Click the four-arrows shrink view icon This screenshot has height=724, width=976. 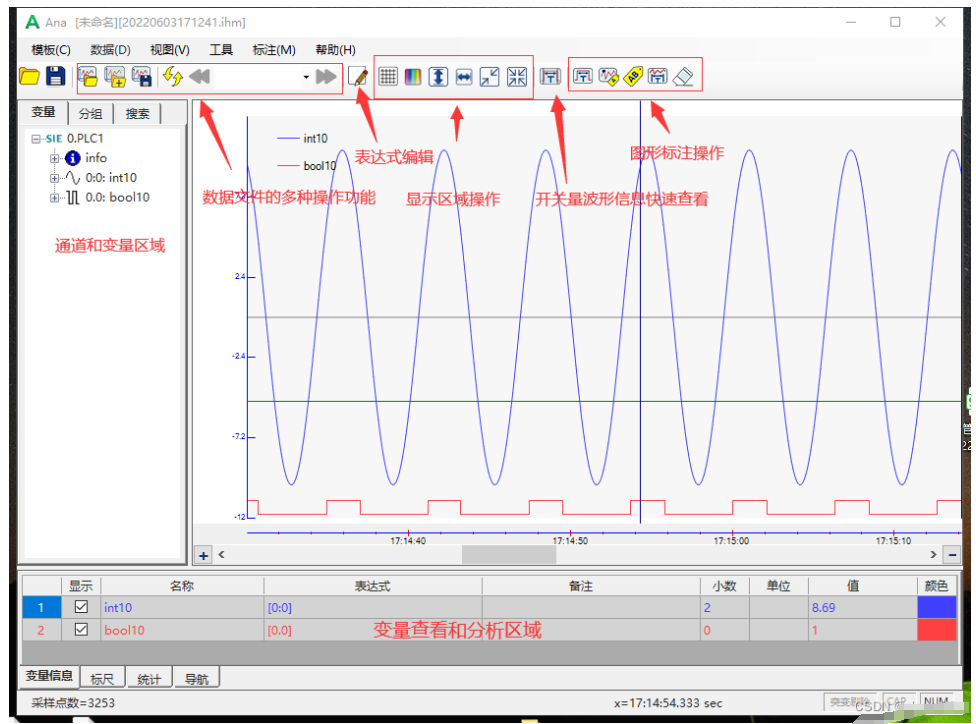click(x=517, y=77)
